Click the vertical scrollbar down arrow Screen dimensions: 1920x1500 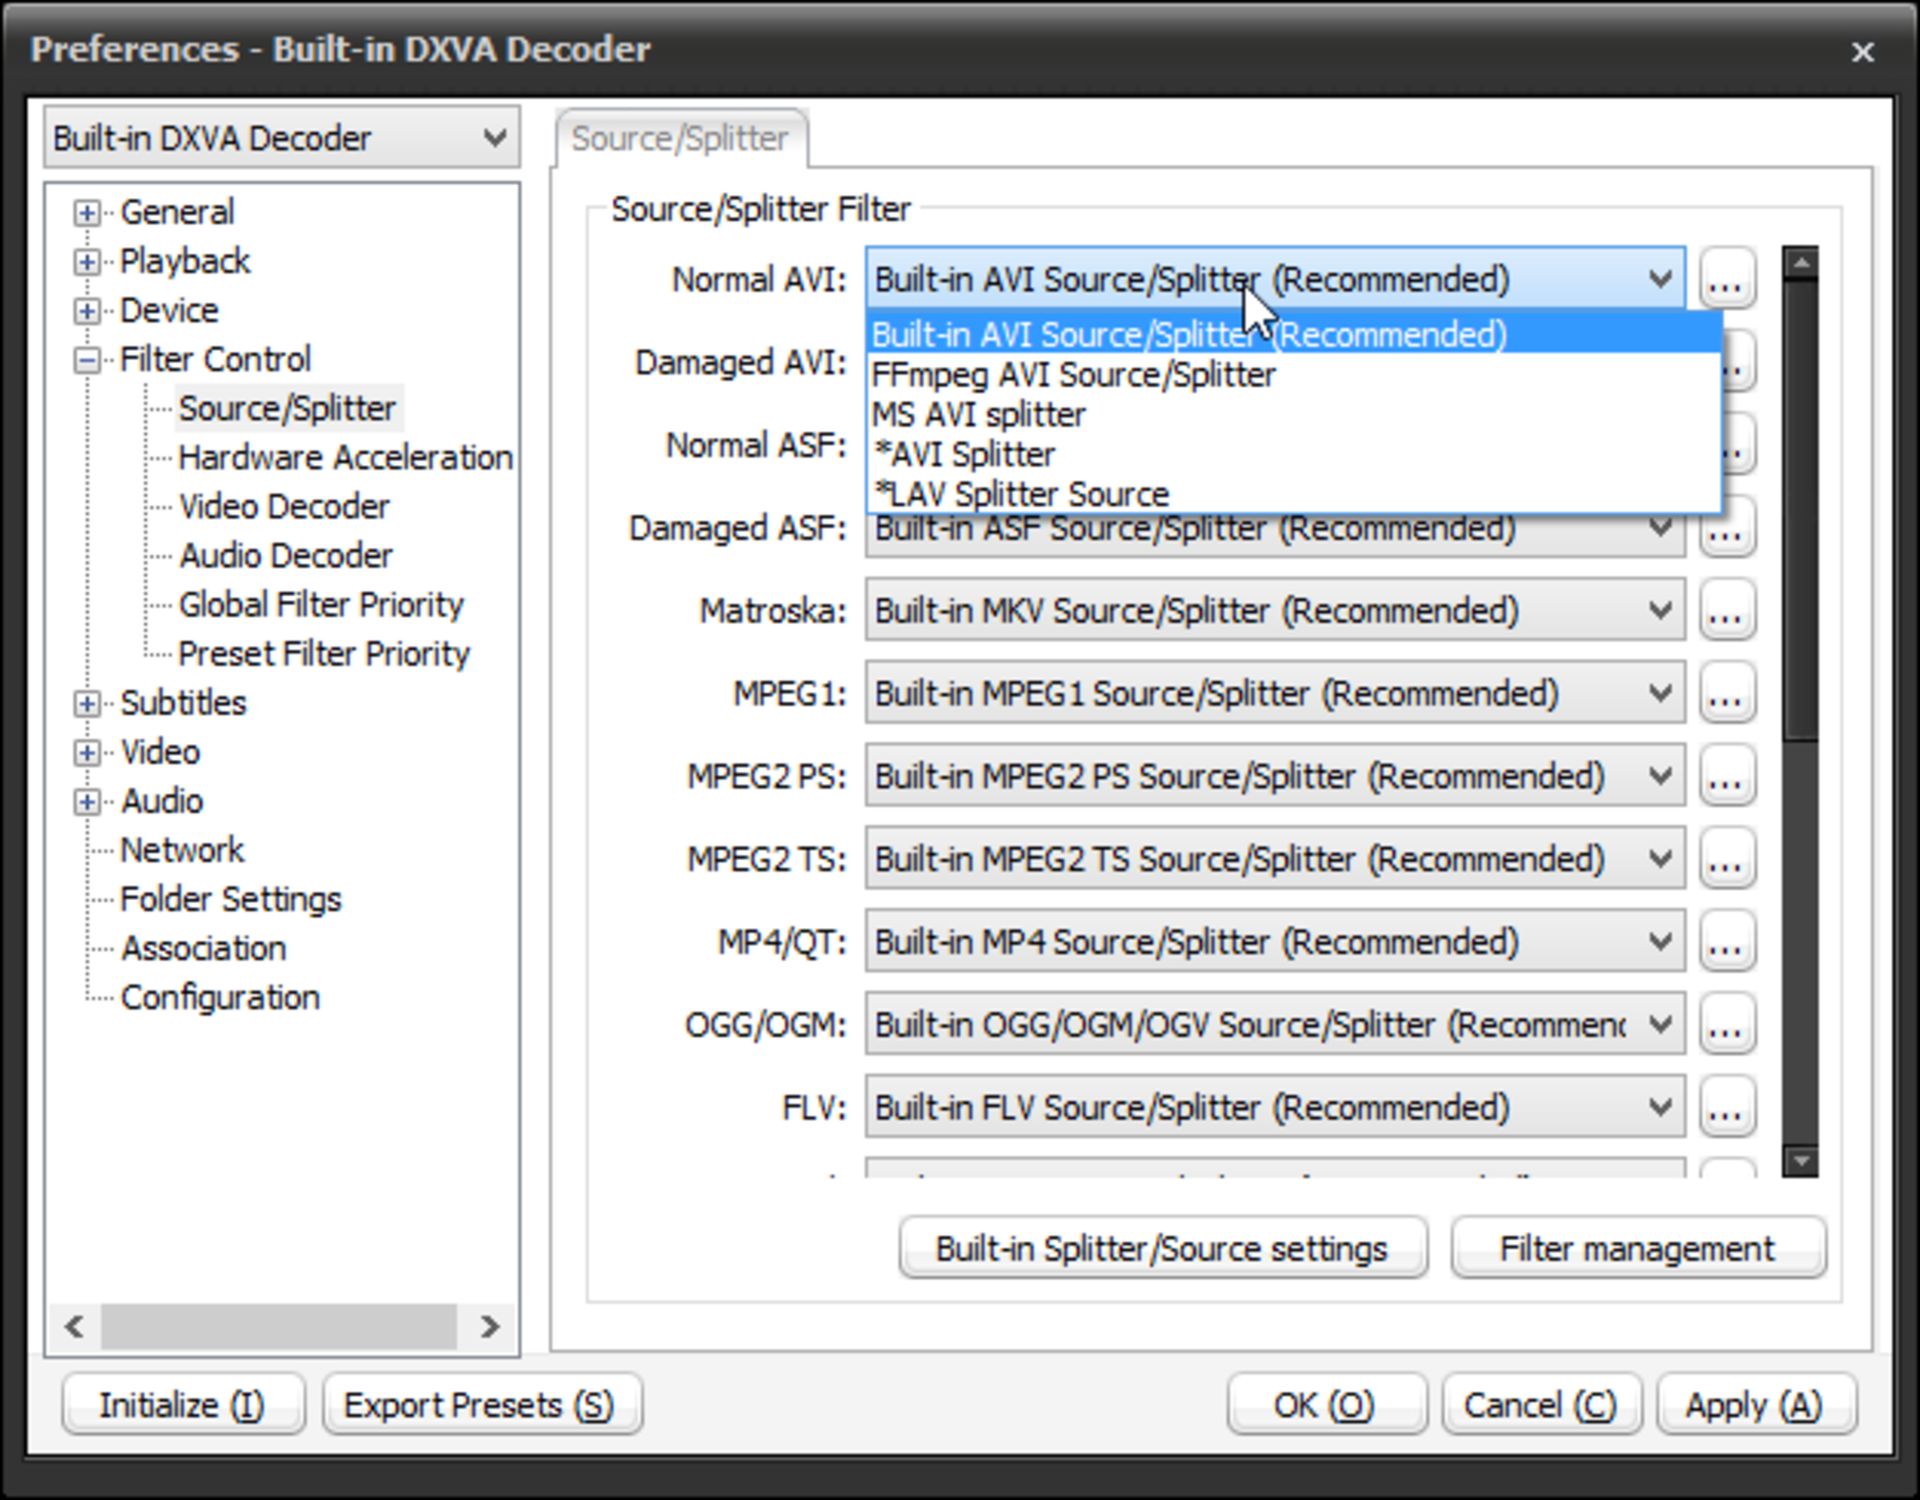point(1800,1161)
